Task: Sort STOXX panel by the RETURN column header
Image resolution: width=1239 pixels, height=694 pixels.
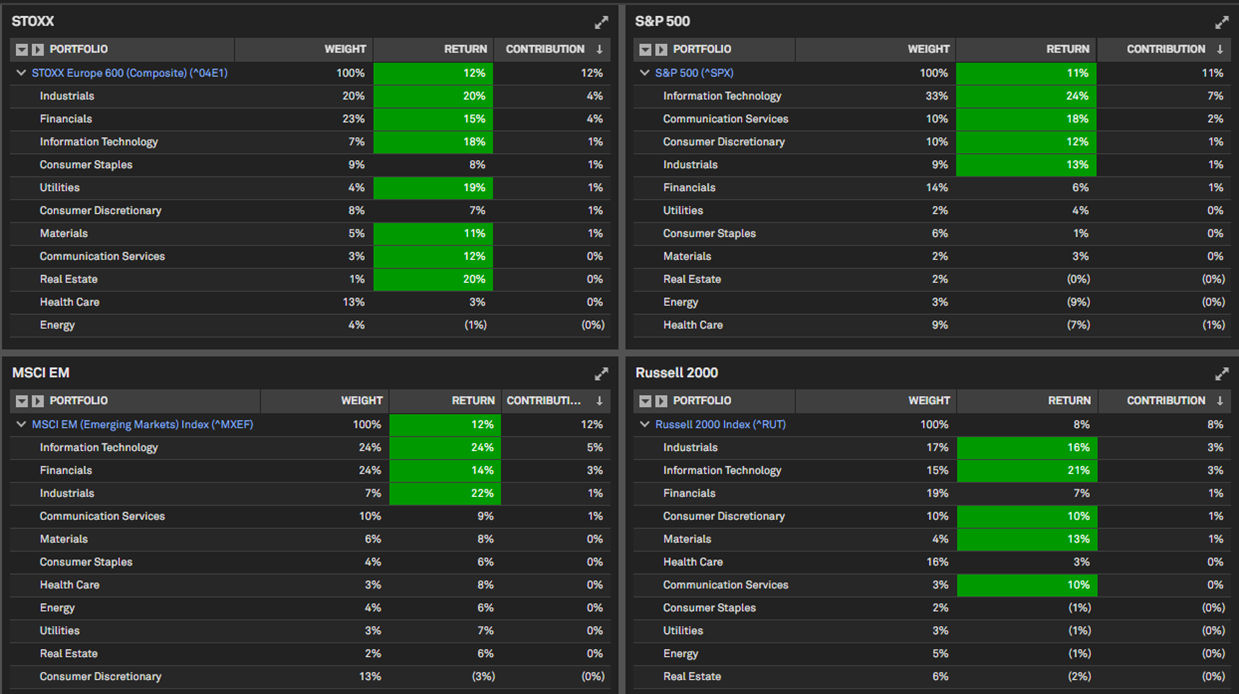Action: click(x=434, y=49)
